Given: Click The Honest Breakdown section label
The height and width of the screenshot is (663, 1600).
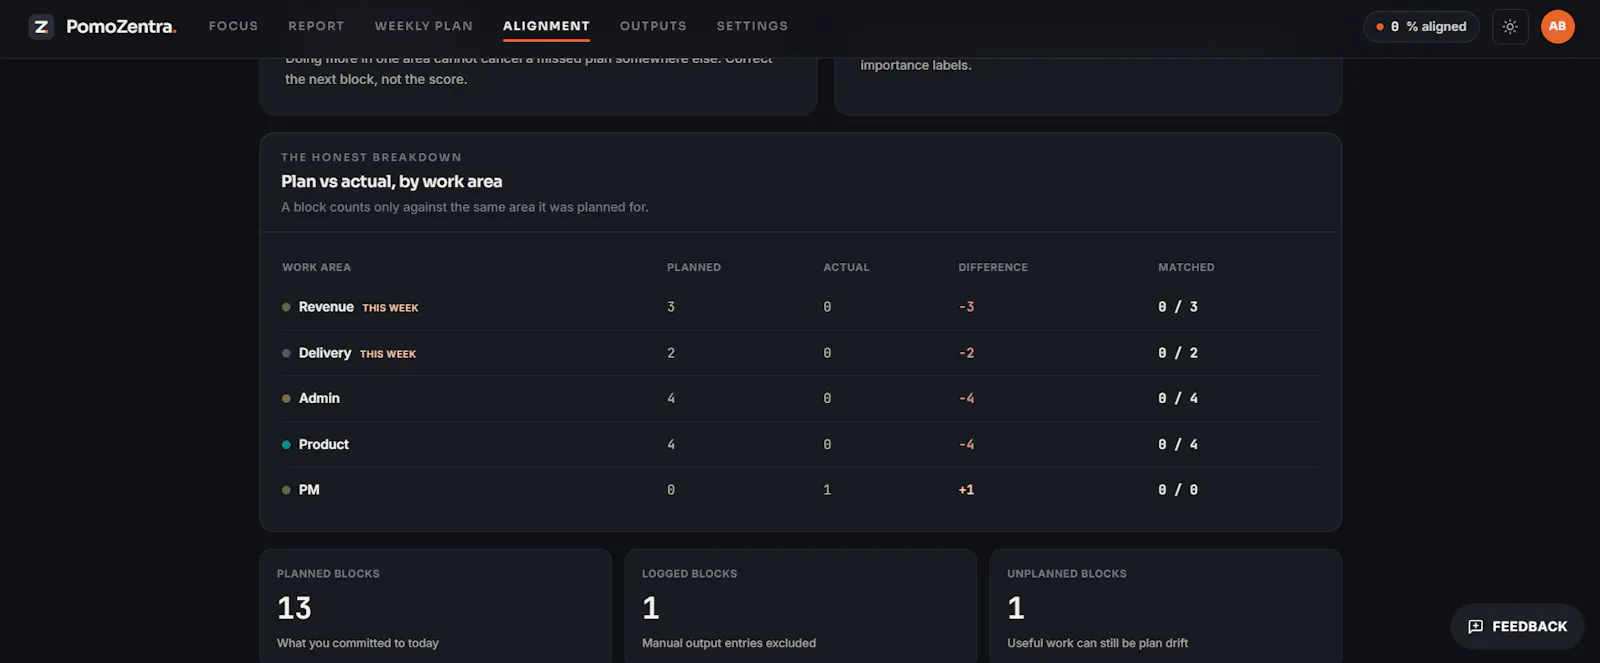Looking at the screenshot, I should point(371,157).
